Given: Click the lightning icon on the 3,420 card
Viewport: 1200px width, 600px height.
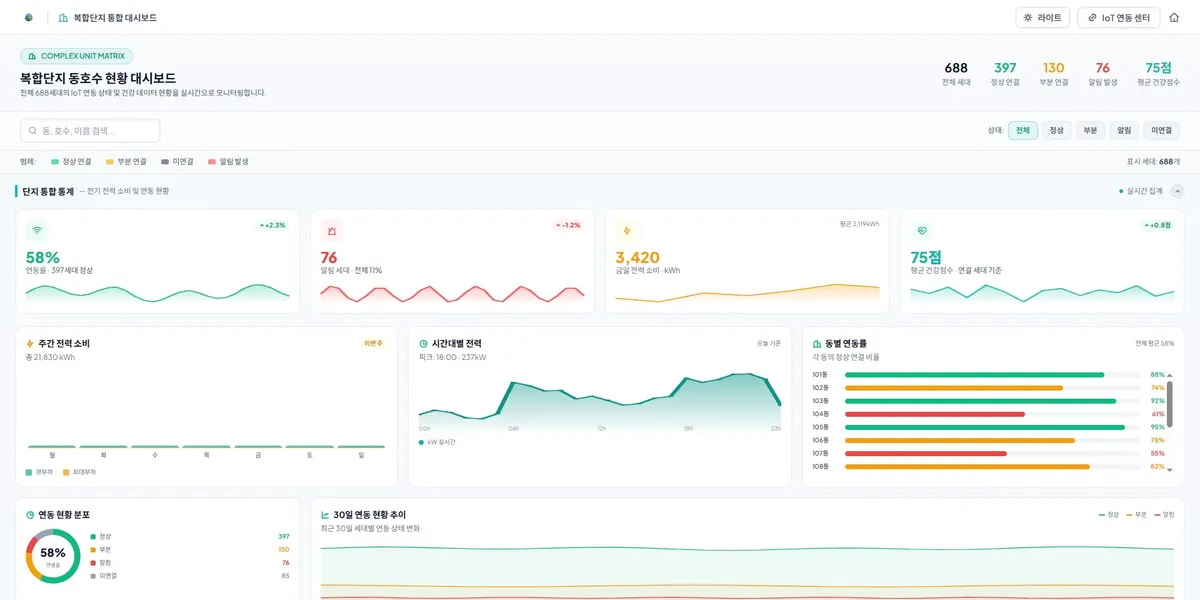Looking at the screenshot, I should click(627, 231).
